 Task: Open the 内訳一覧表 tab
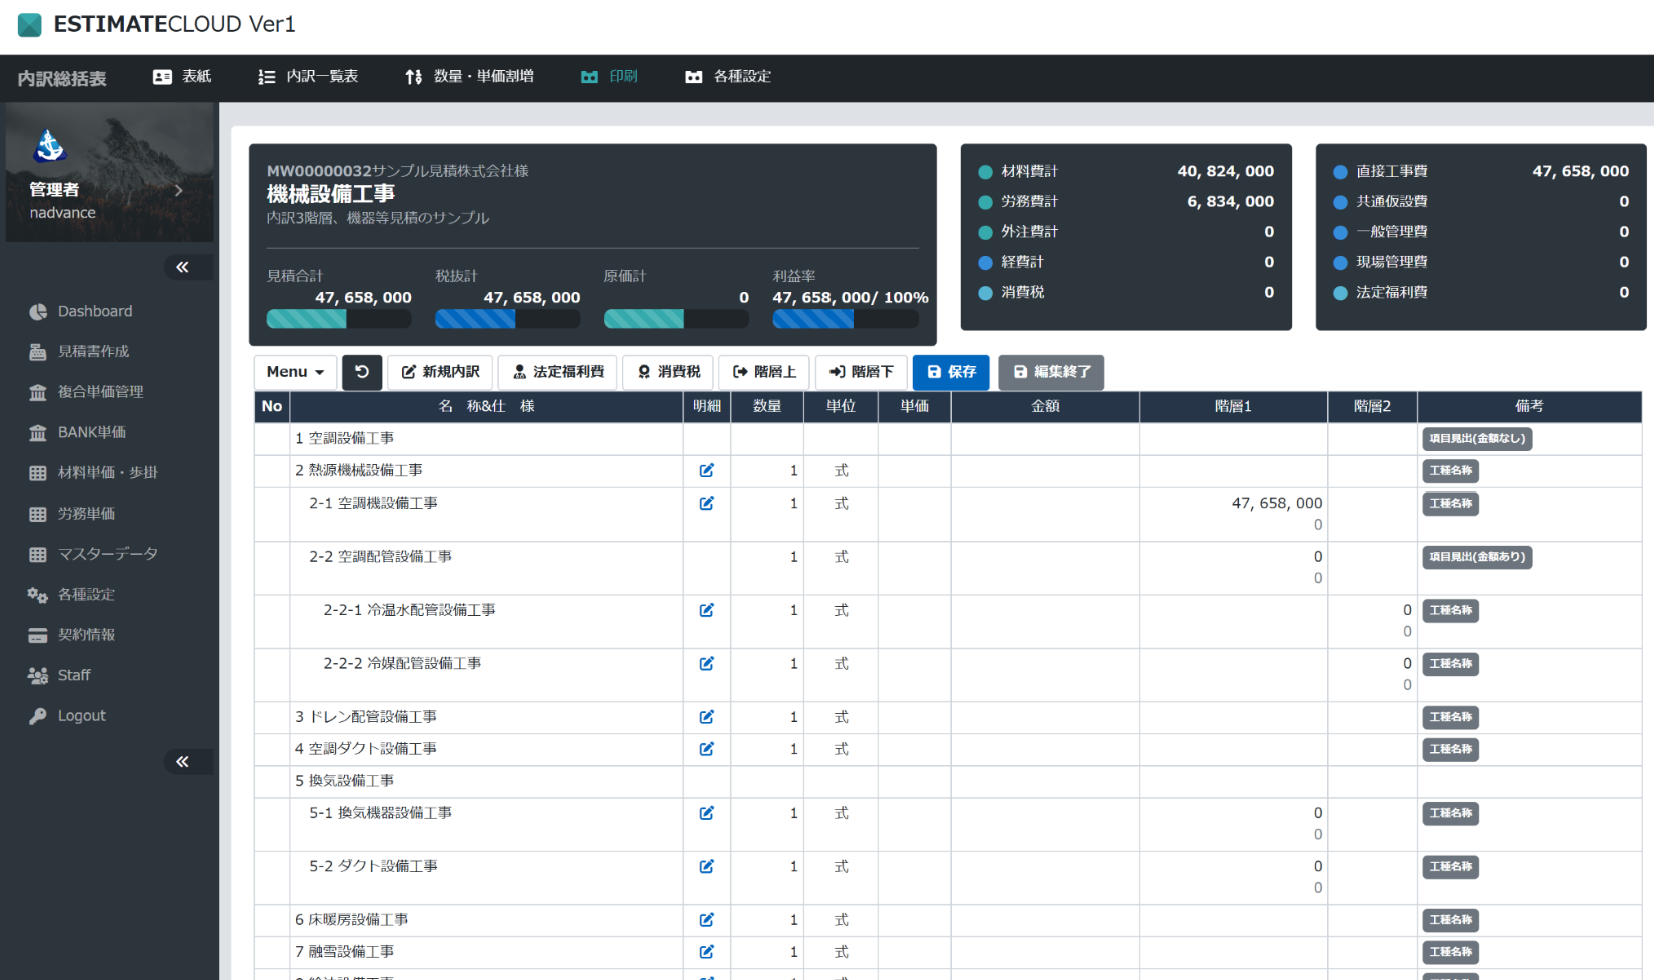pyautogui.click(x=308, y=77)
